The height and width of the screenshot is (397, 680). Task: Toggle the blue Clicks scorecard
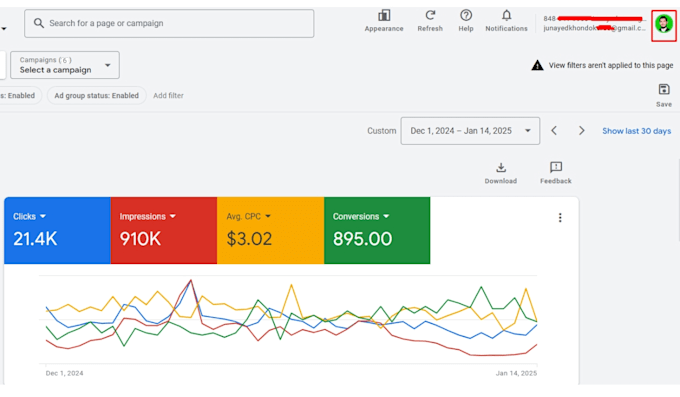[57, 230]
